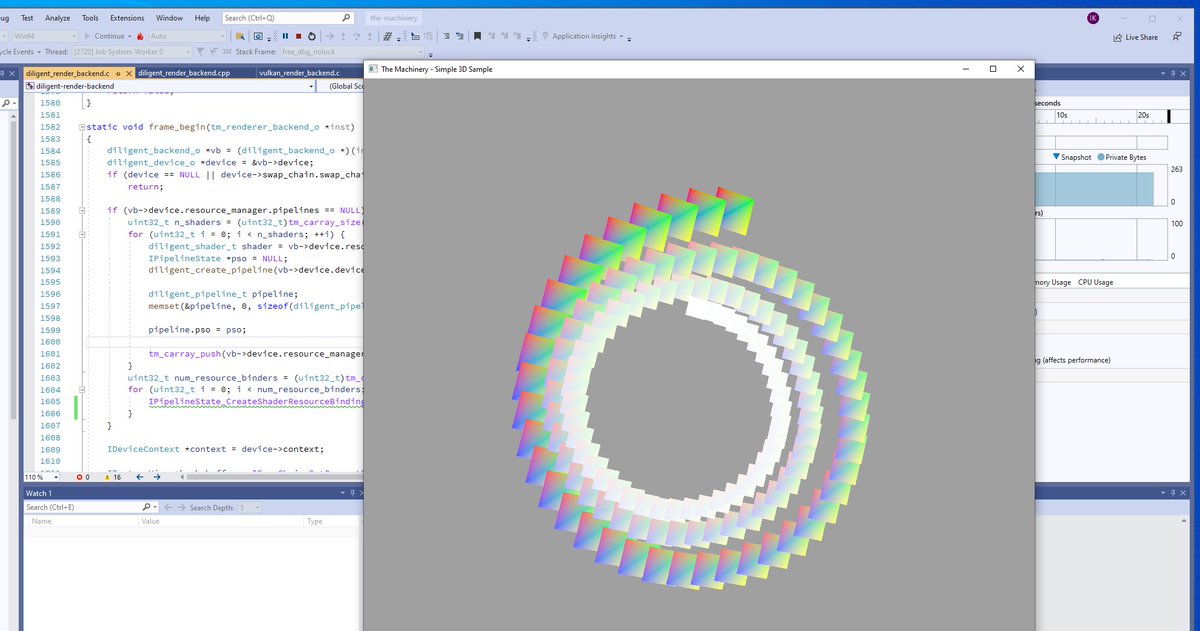Close the diligent_render_backend.c tab
The width and height of the screenshot is (1200, 631).
[128, 73]
